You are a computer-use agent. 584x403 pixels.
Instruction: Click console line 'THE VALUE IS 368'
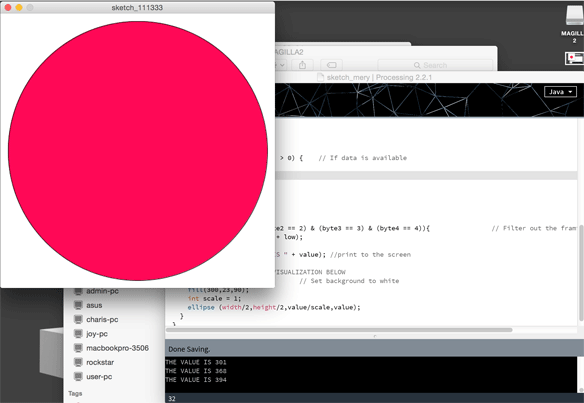click(196, 371)
